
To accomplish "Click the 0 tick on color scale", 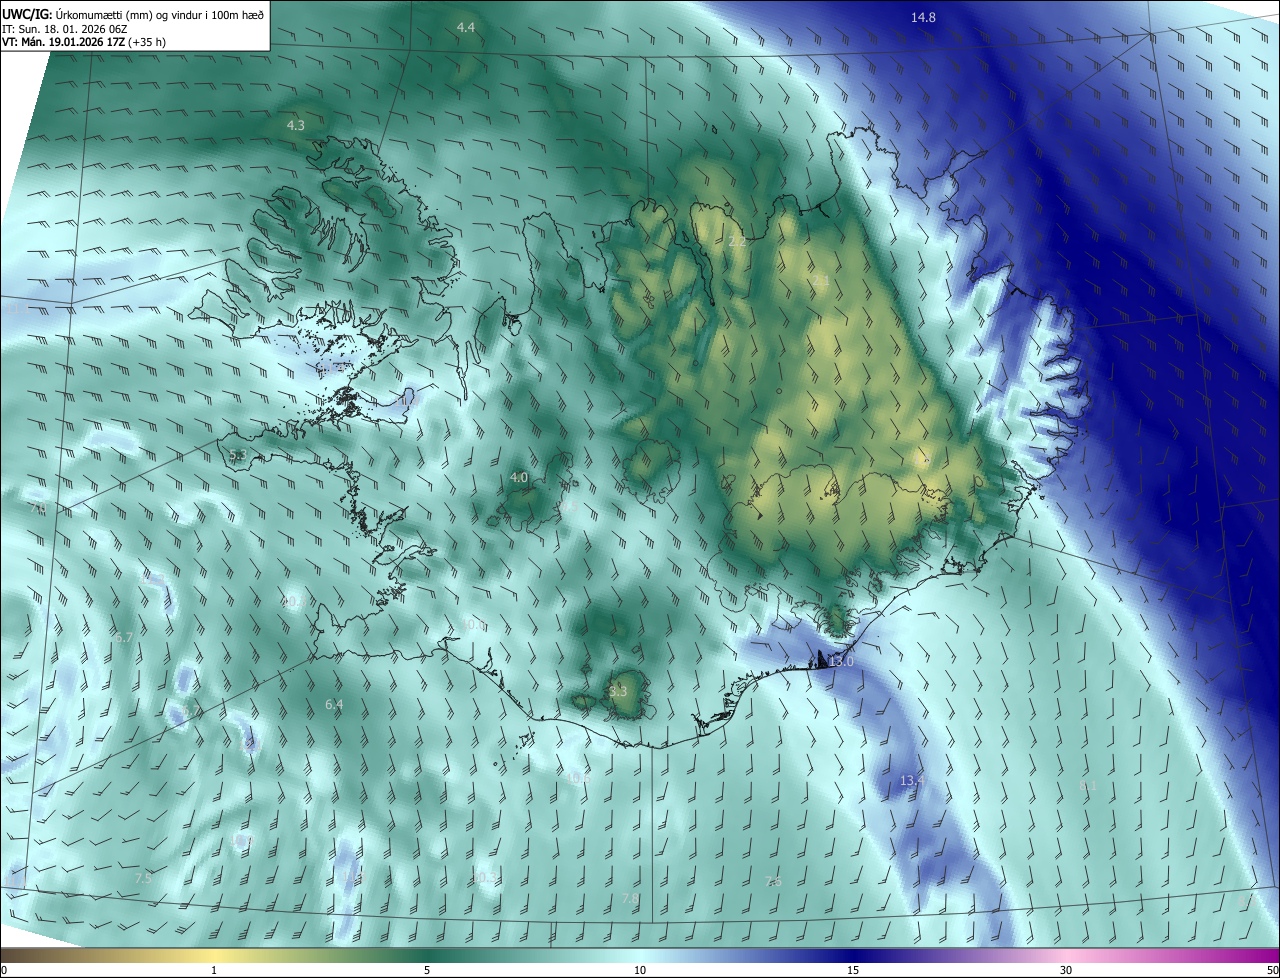I will point(3,971).
